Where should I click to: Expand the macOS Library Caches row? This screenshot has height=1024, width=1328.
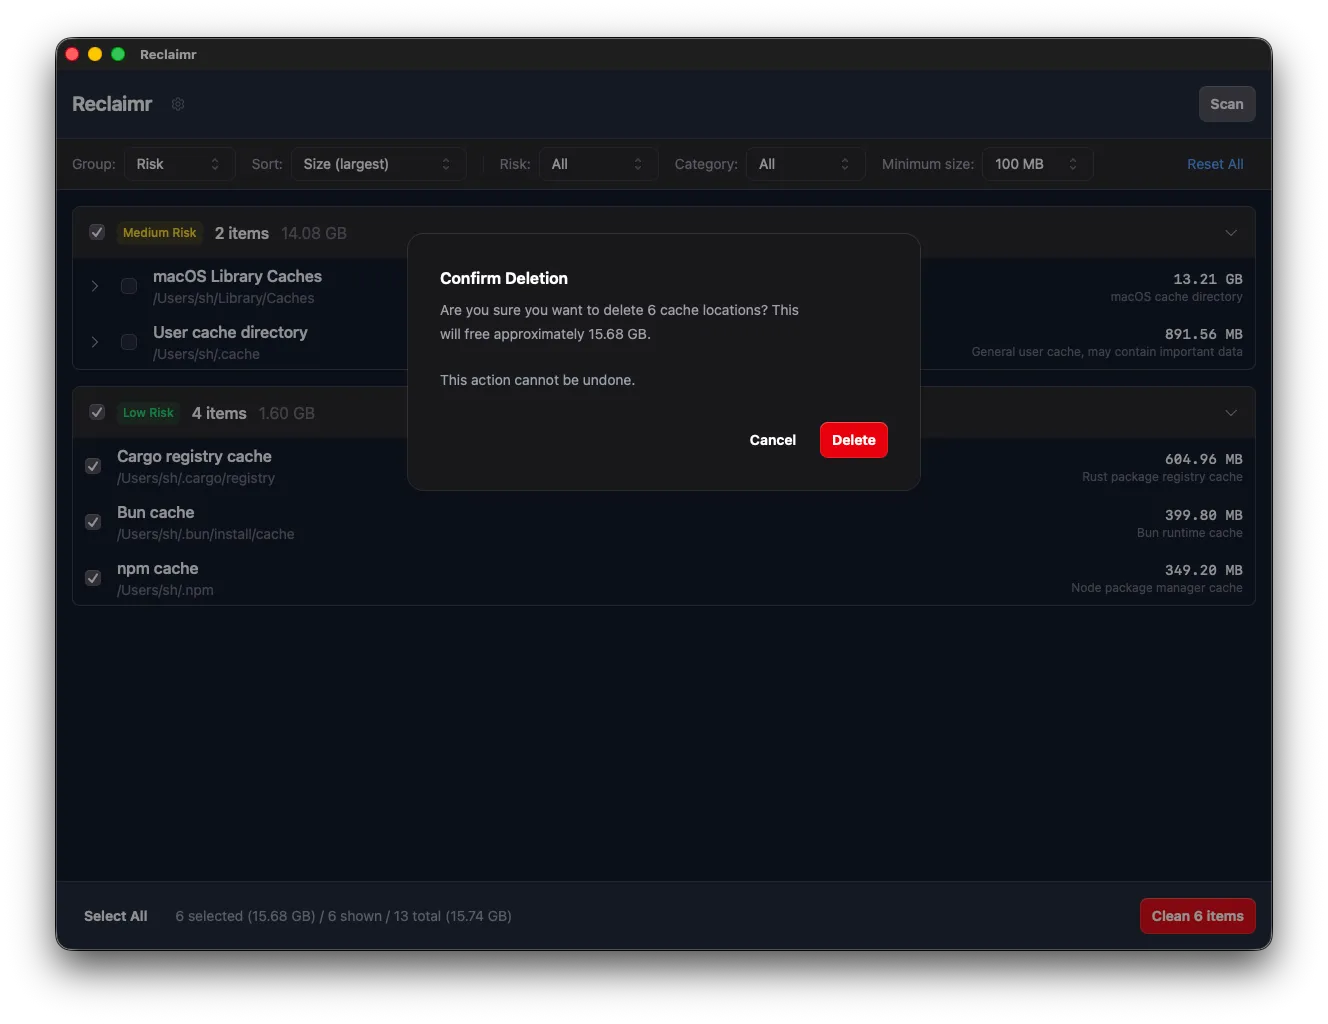(x=94, y=285)
